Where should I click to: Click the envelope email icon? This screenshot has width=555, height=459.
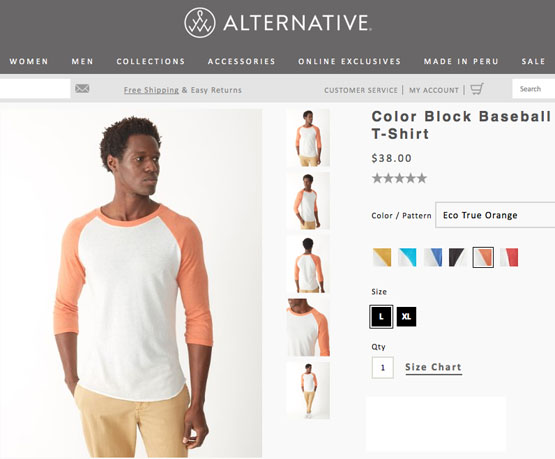82,89
